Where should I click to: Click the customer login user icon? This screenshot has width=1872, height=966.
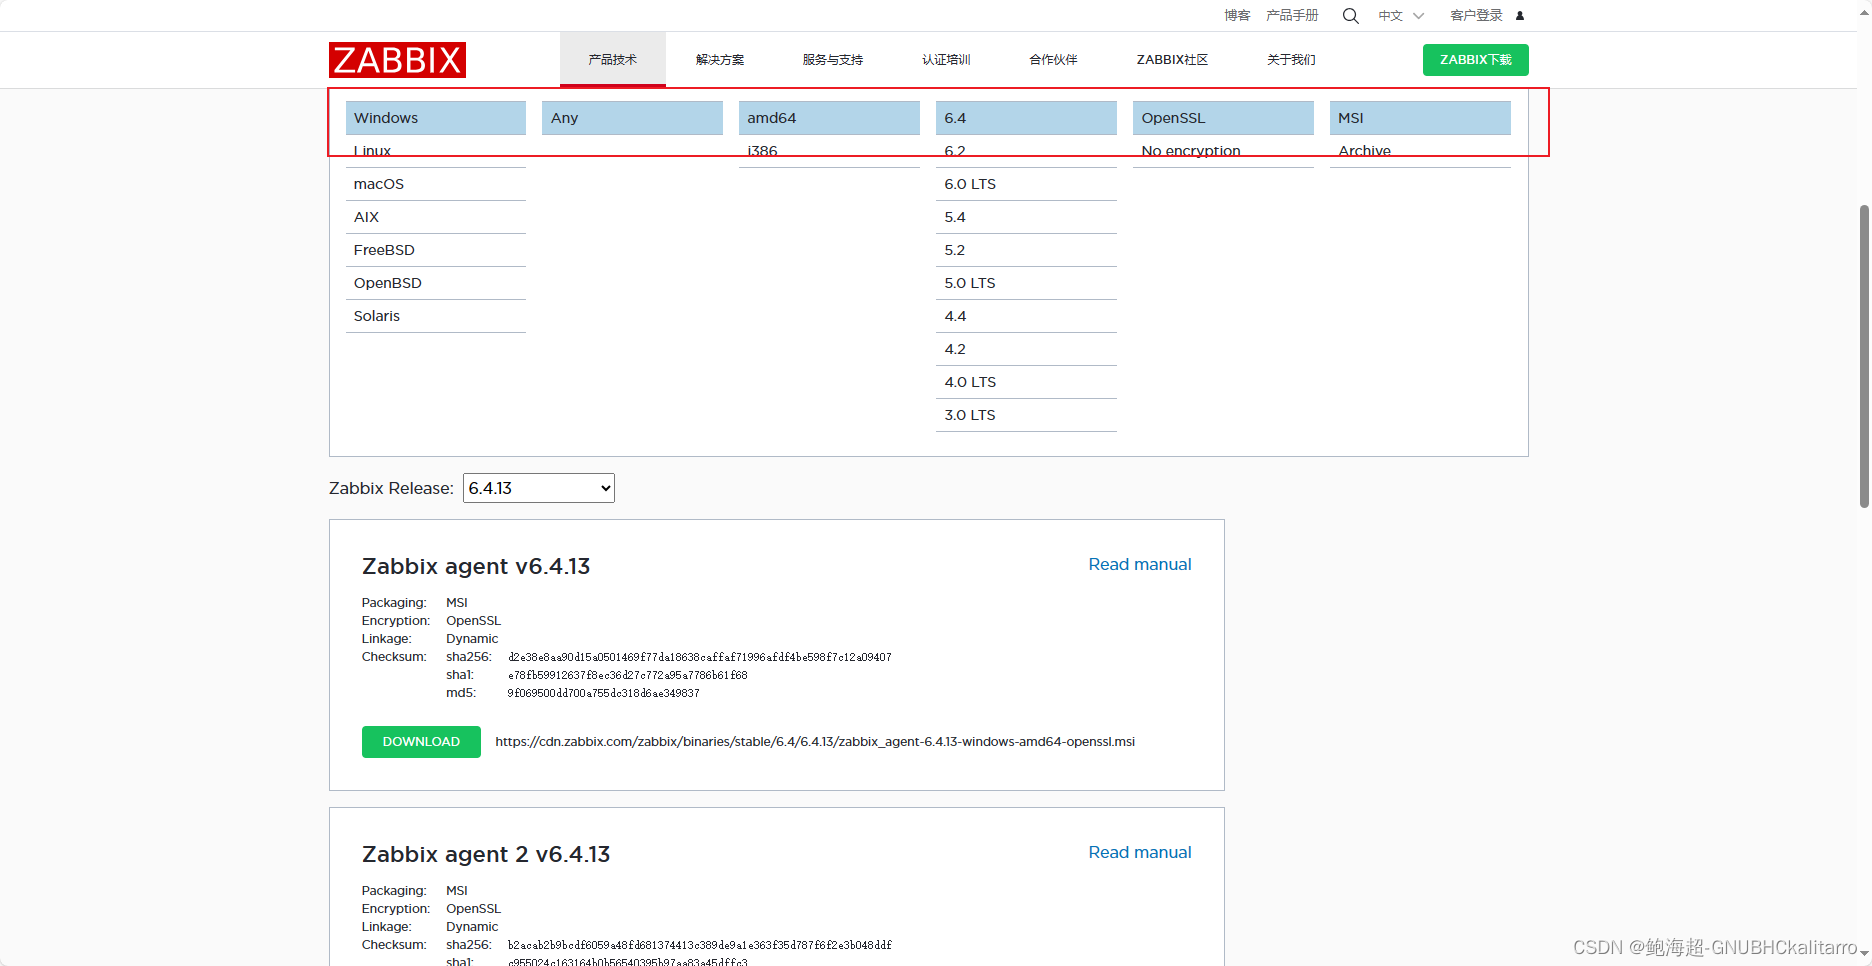coord(1520,16)
